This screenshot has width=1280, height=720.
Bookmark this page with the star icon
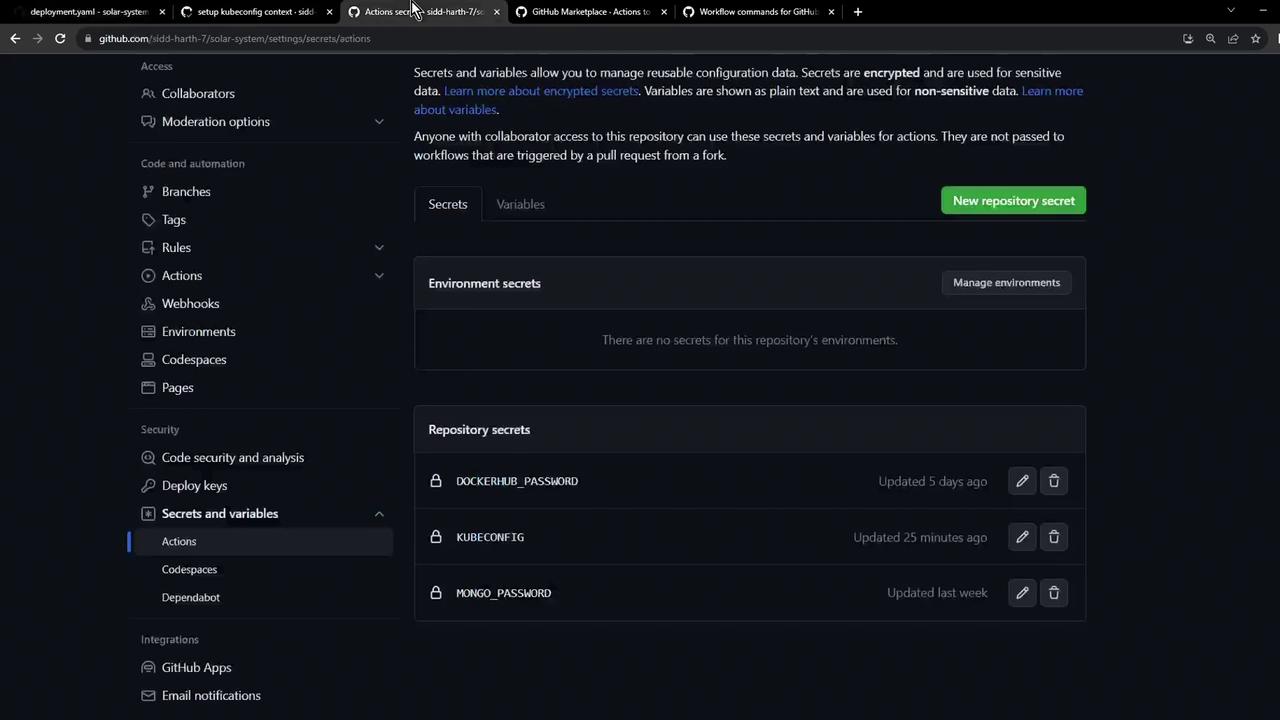point(1255,39)
